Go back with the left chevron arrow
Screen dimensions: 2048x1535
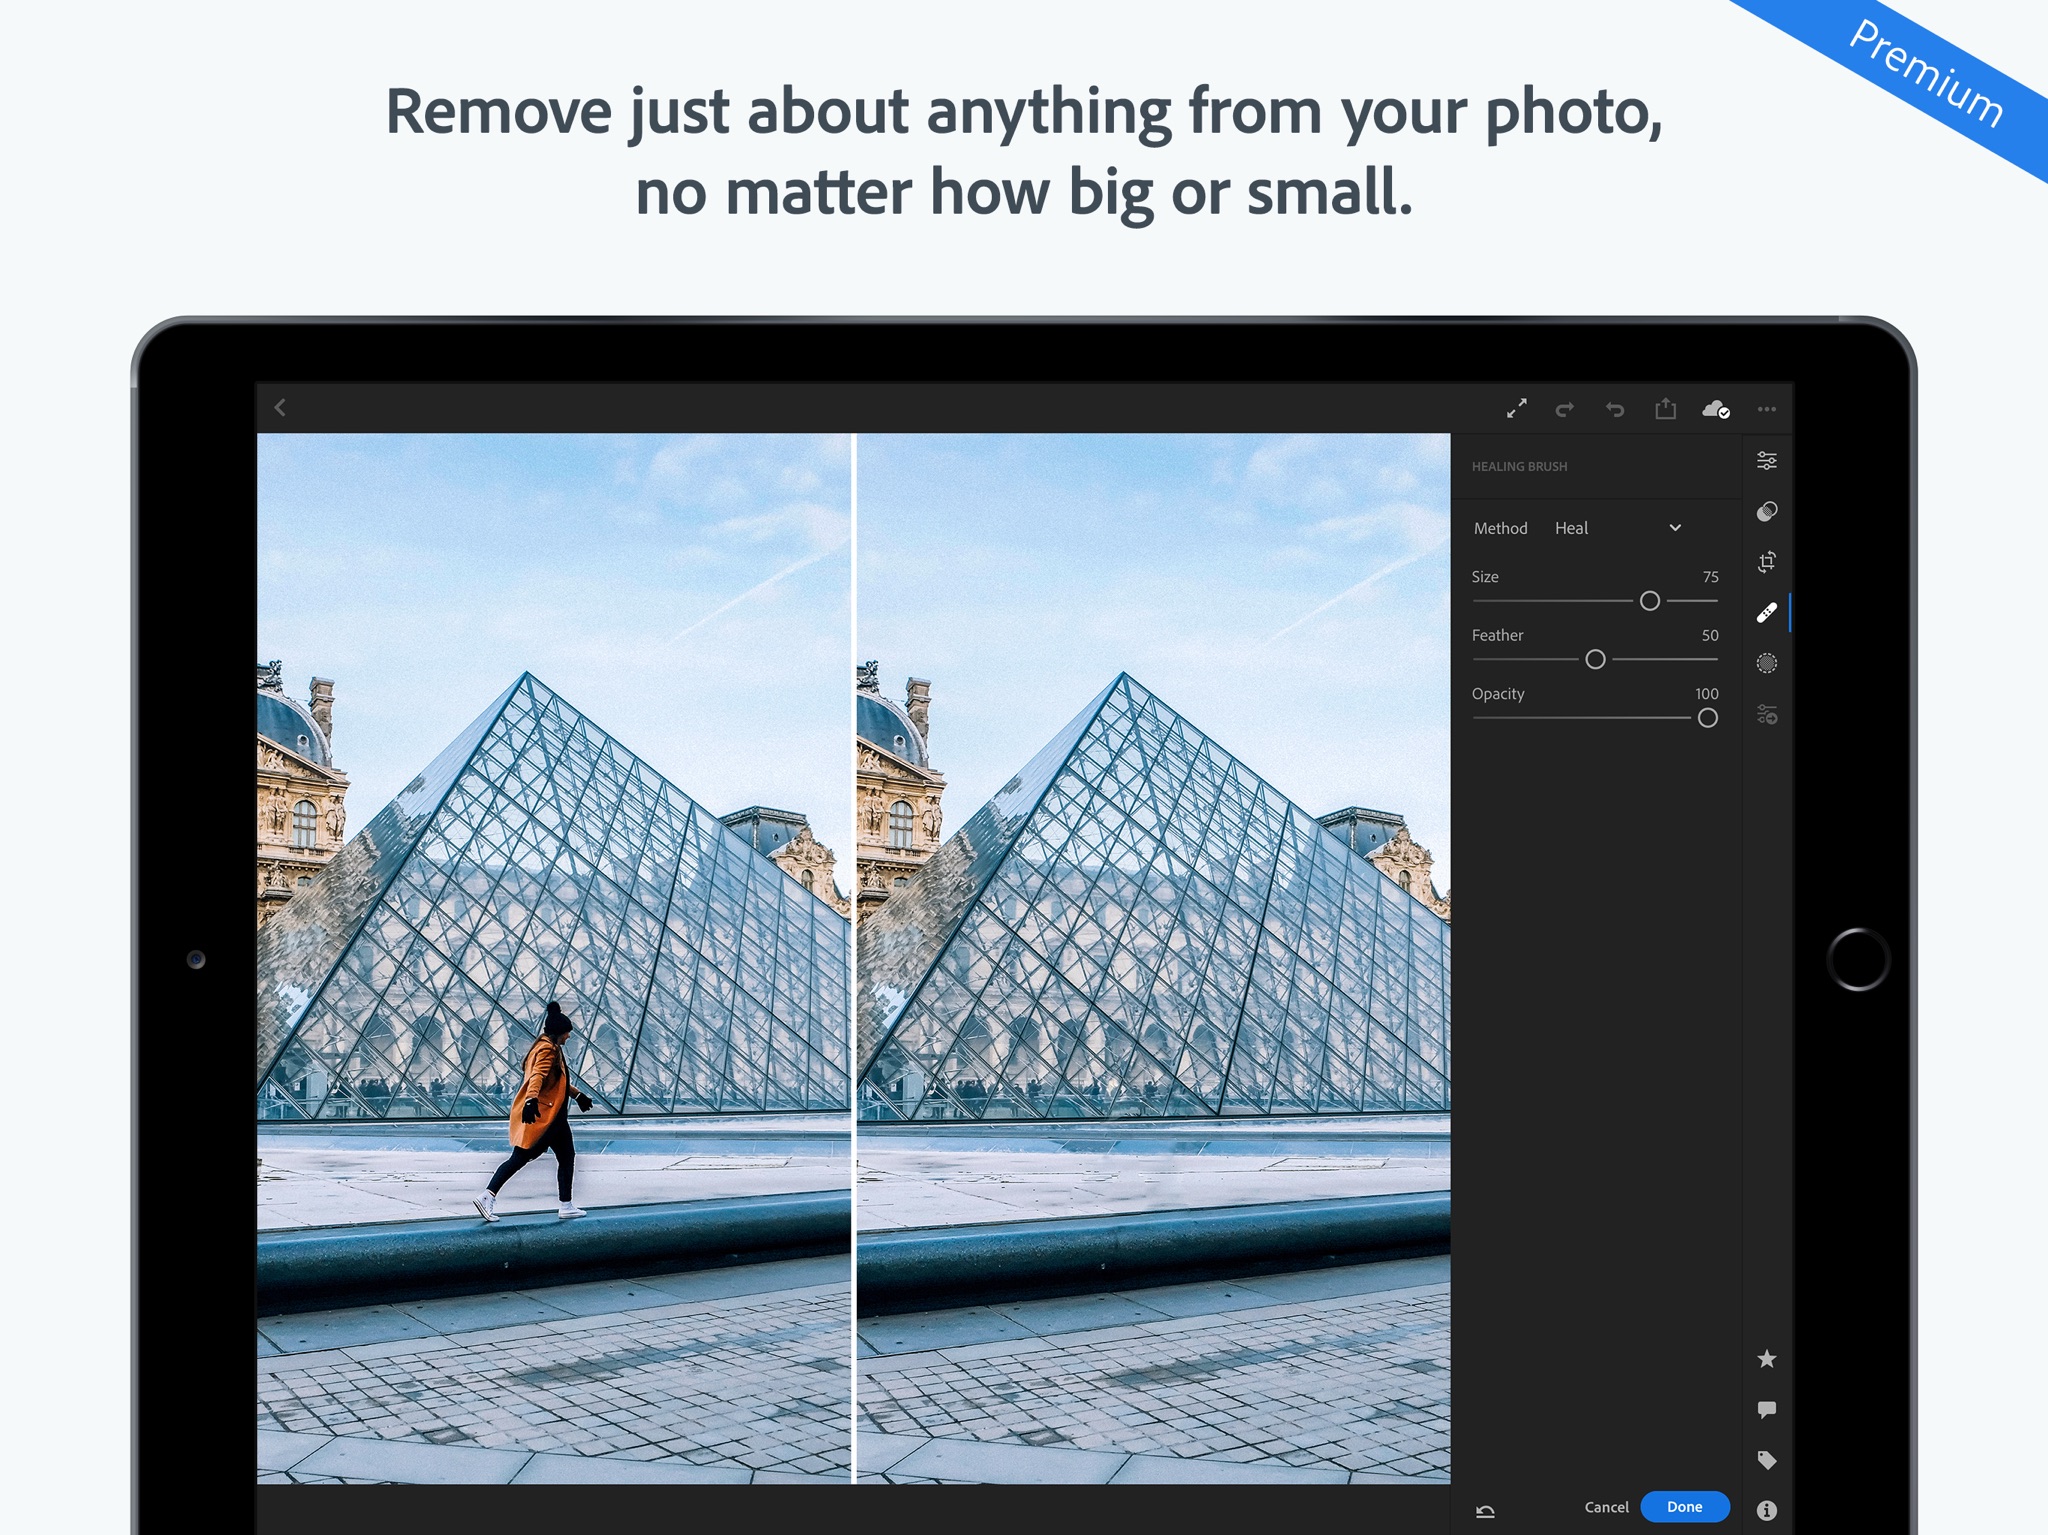coord(280,407)
